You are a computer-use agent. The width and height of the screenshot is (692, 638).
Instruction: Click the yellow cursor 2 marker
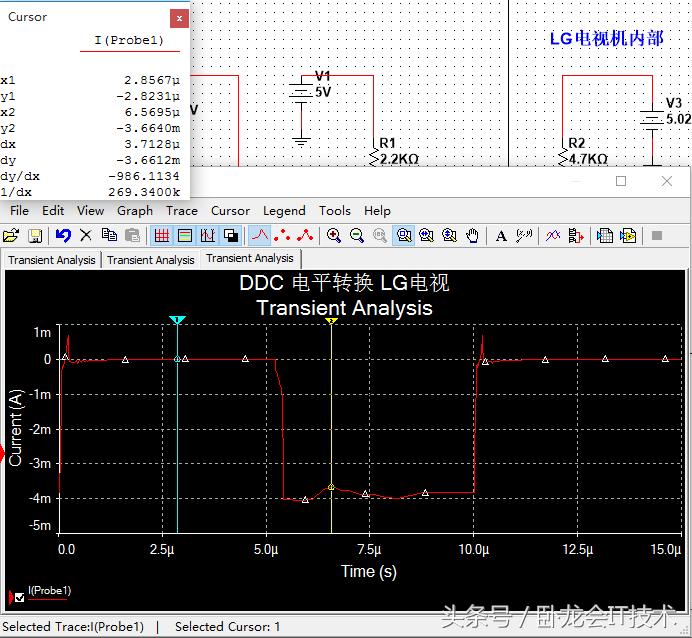[331, 321]
